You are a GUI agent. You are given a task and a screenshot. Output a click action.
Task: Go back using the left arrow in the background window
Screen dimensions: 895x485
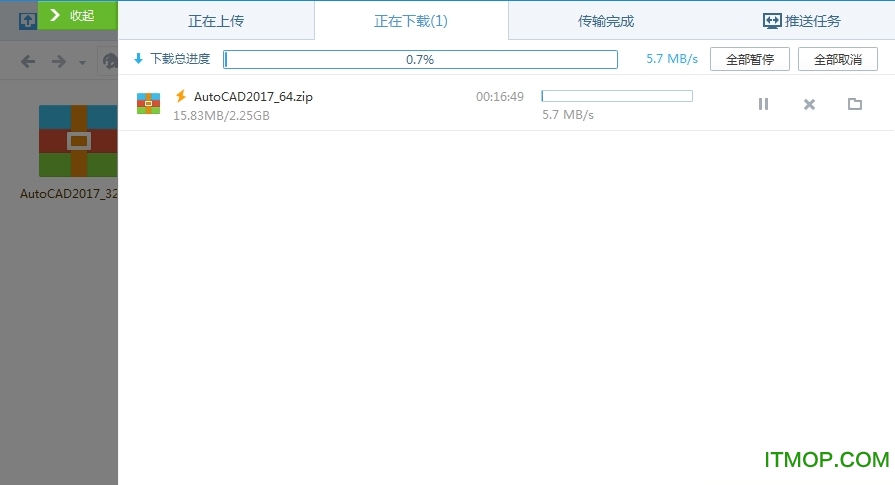coord(28,61)
